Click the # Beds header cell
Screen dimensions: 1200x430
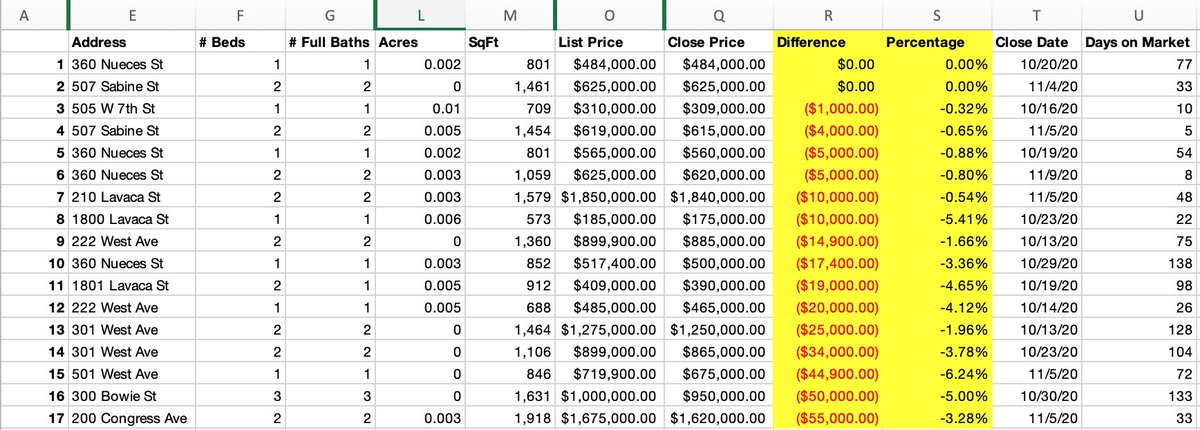(x=241, y=42)
